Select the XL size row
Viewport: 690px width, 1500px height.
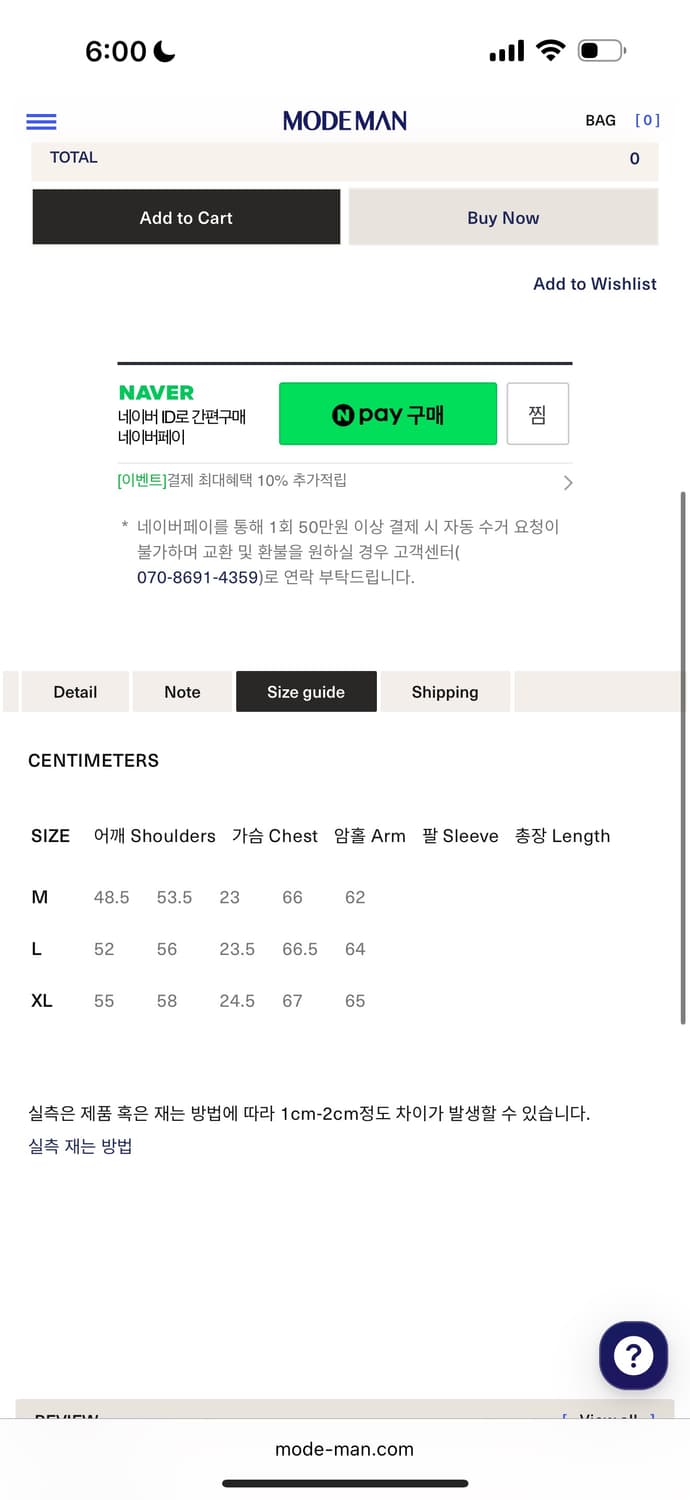click(41, 1000)
